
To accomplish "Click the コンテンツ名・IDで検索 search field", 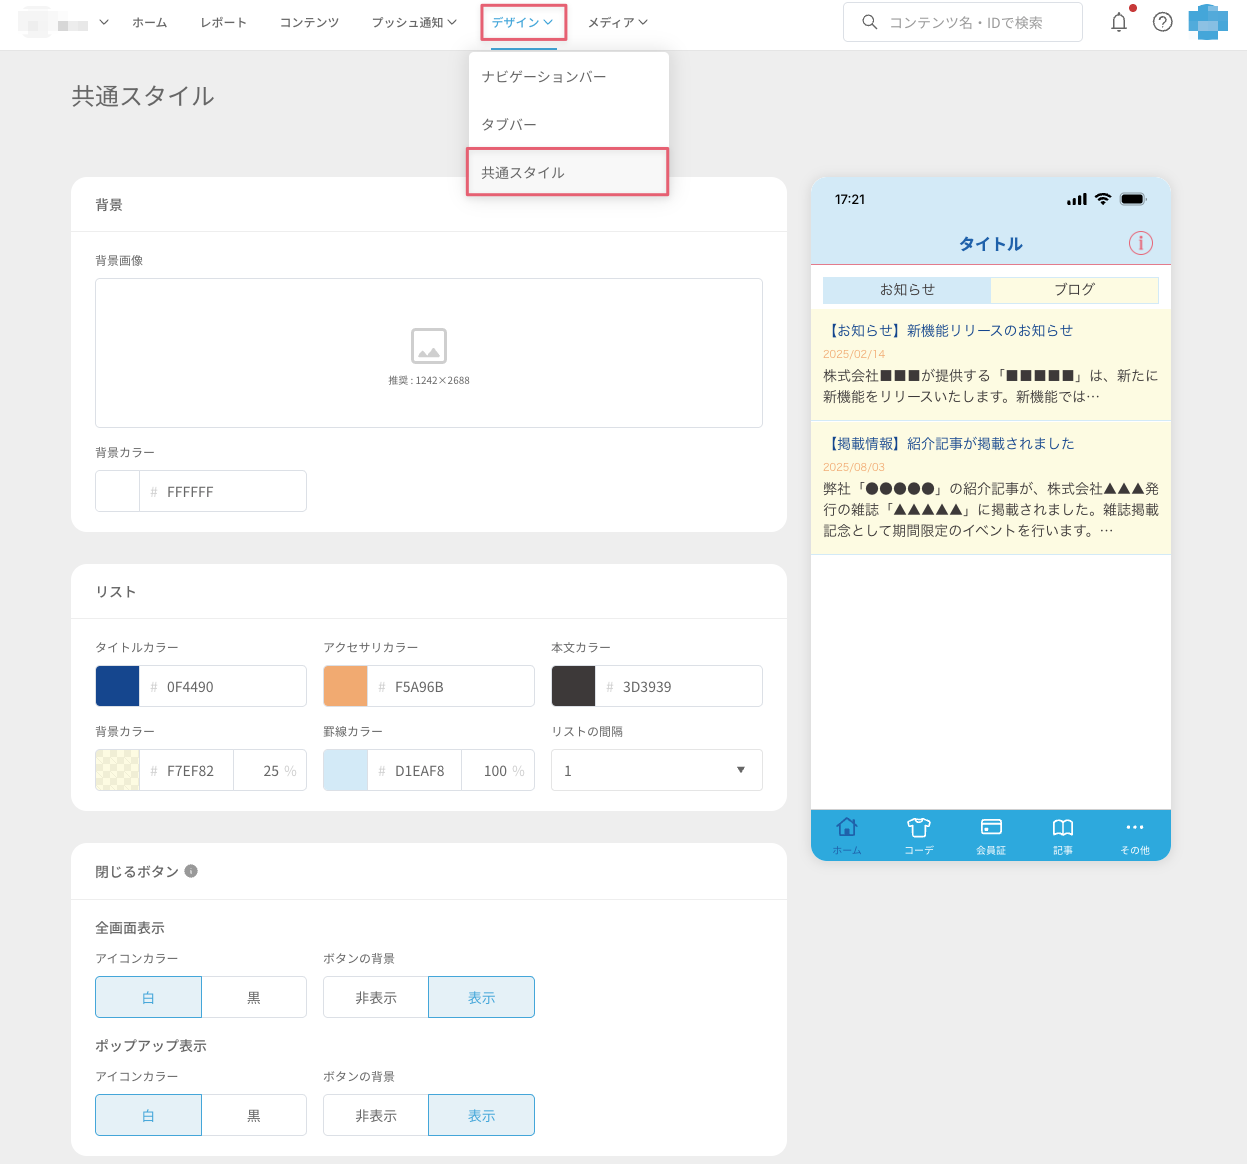I will click(963, 22).
